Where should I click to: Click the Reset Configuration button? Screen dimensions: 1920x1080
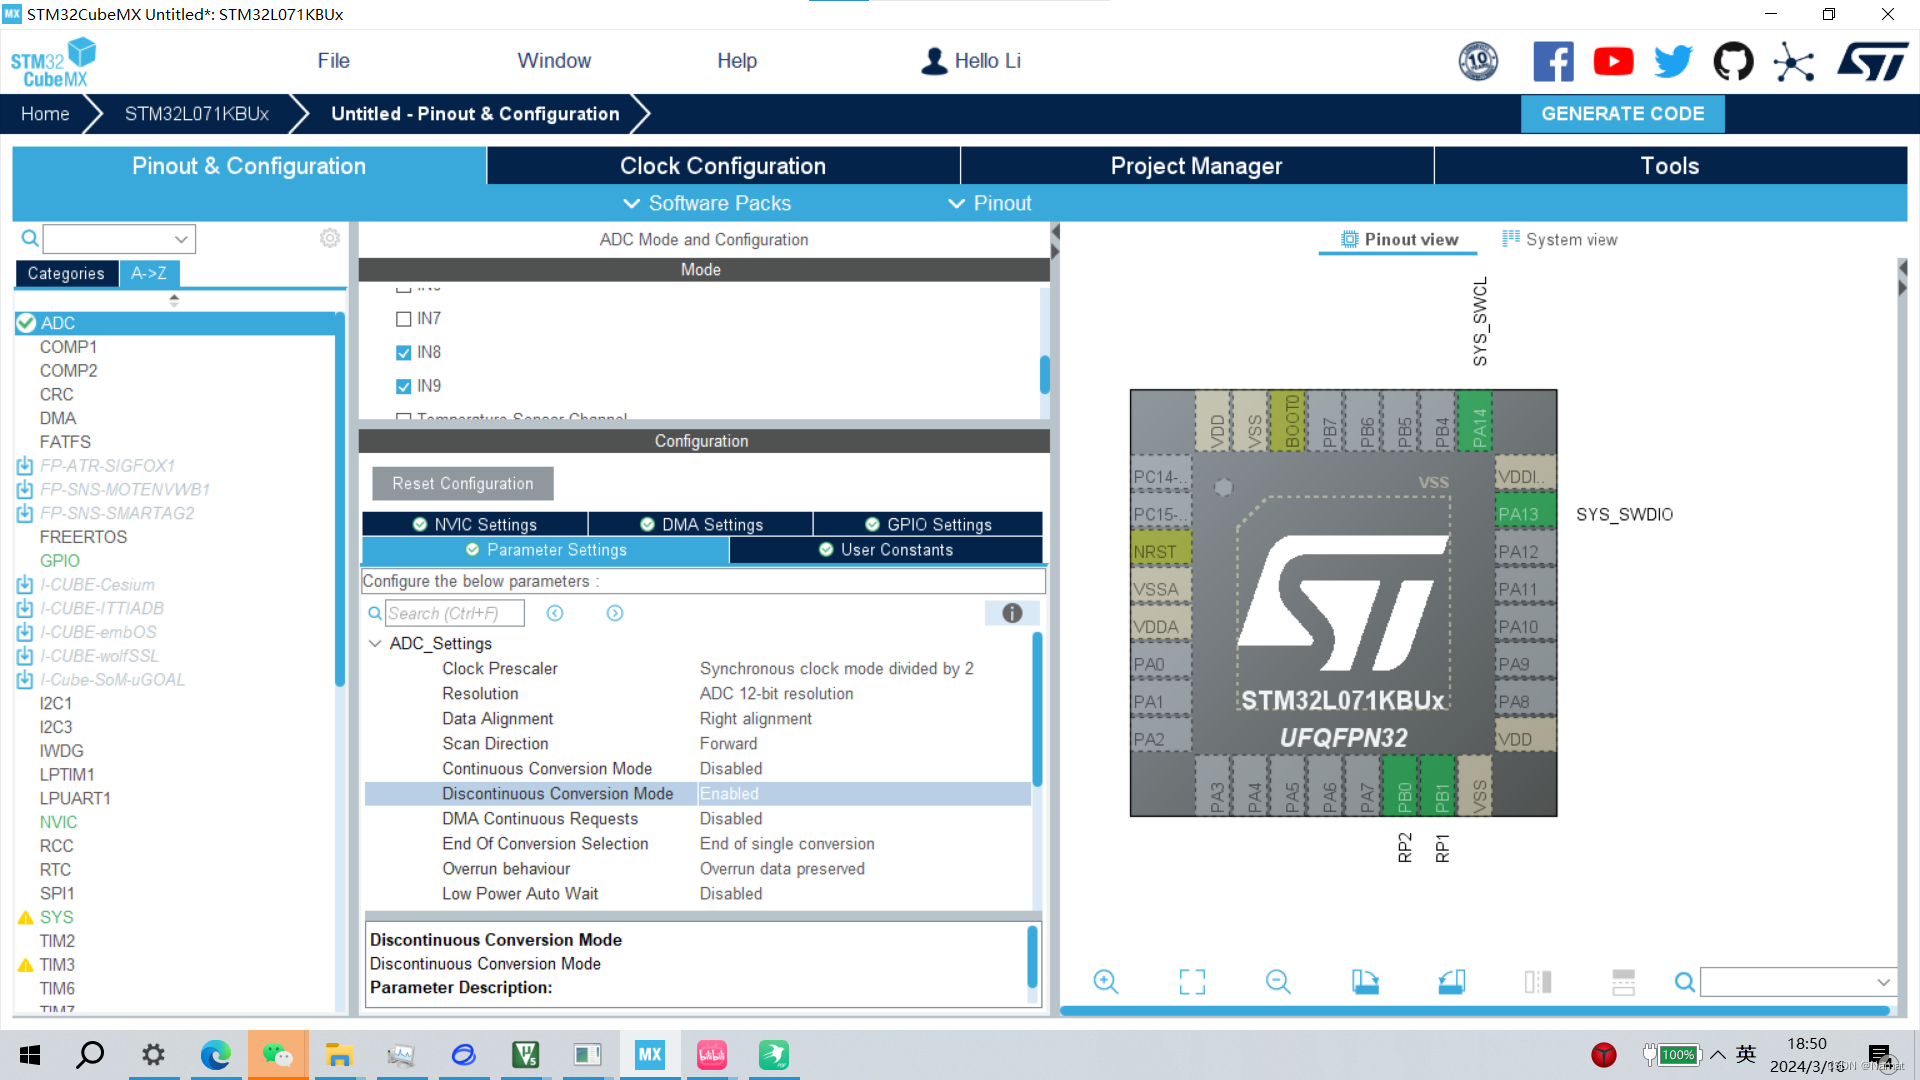point(463,484)
